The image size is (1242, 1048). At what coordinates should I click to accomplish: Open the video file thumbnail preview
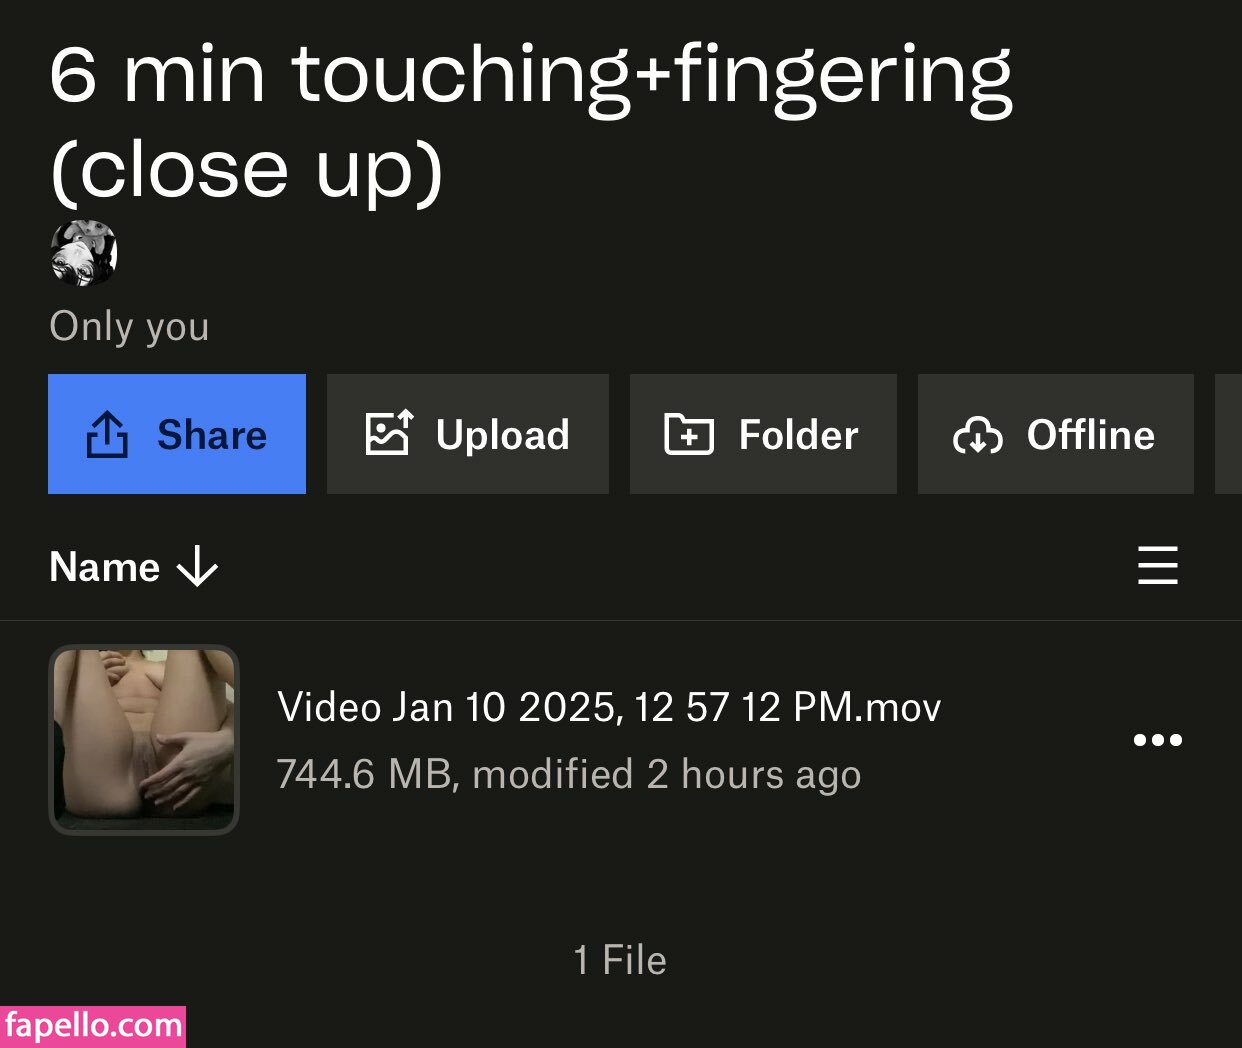point(144,740)
